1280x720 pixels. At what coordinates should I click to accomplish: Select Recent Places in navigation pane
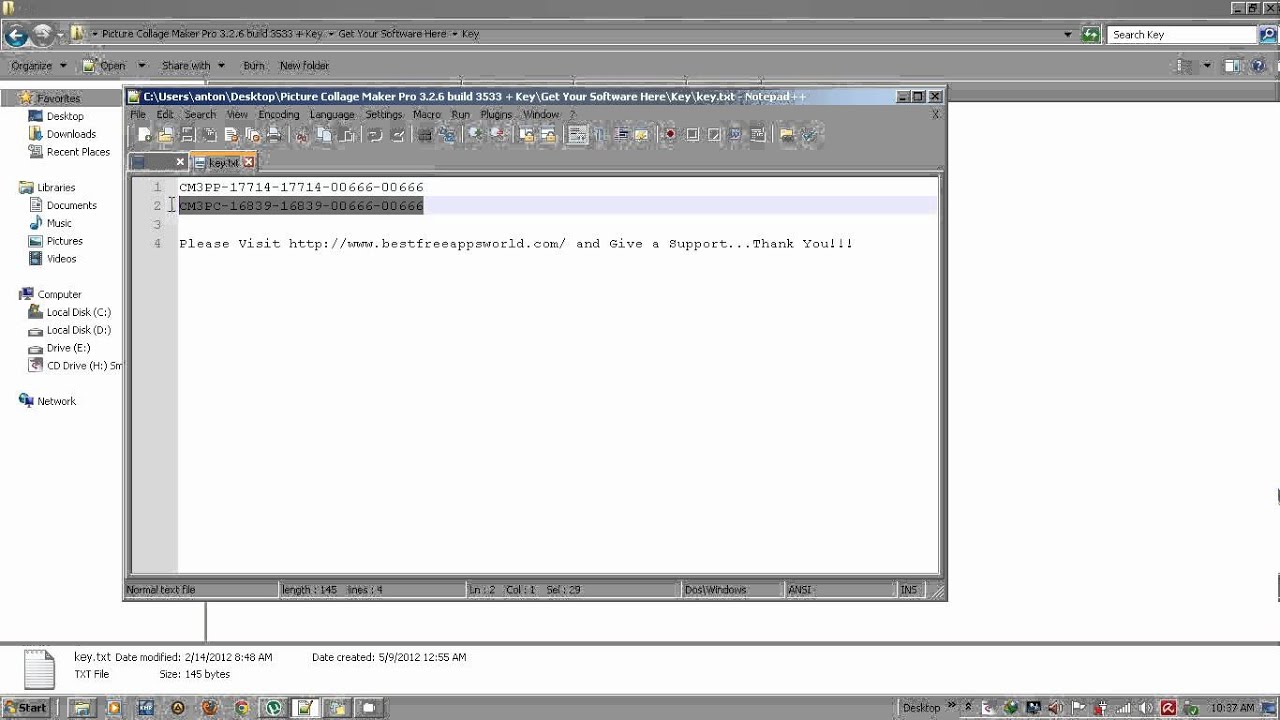pos(78,152)
